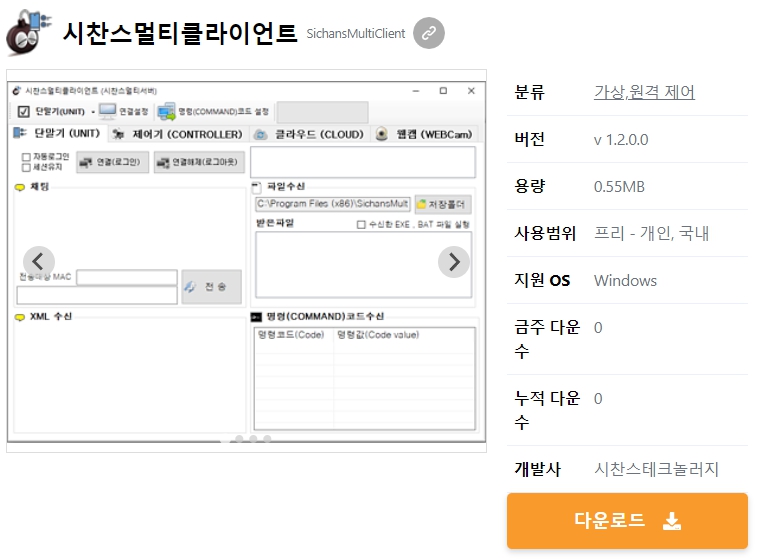Click the Windows supported OS value
The height and width of the screenshot is (559, 757).
625,280
